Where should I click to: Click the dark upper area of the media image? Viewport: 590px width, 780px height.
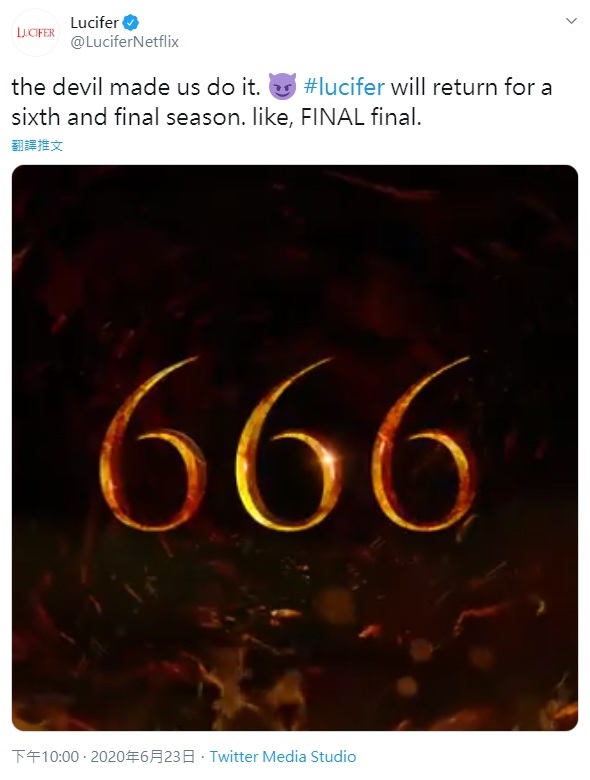(295, 249)
